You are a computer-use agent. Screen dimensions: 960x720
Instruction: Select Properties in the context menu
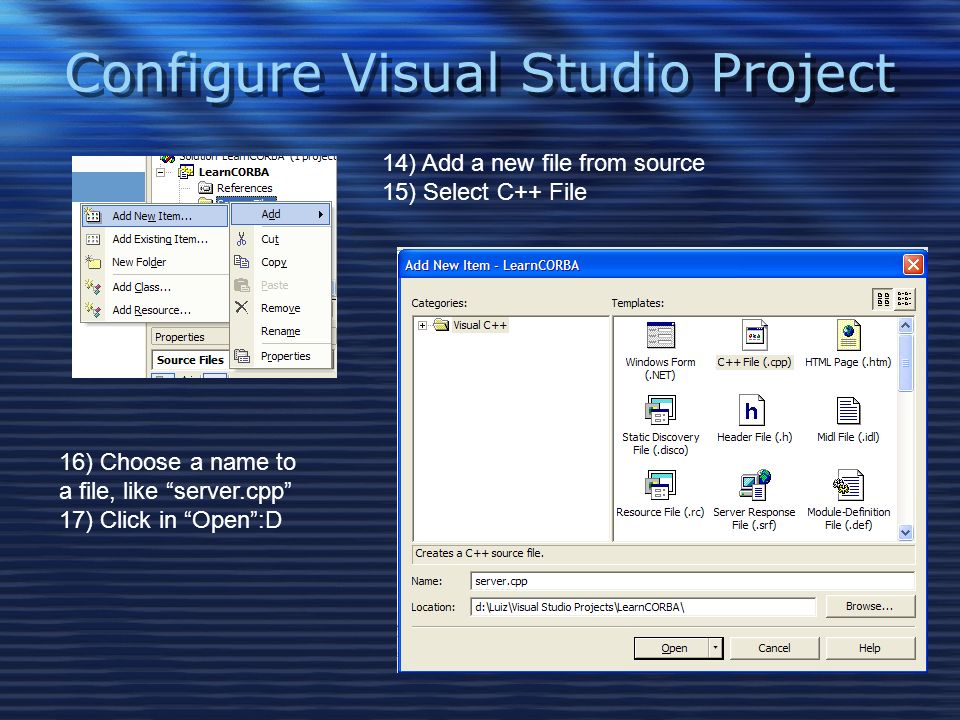[281, 356]
